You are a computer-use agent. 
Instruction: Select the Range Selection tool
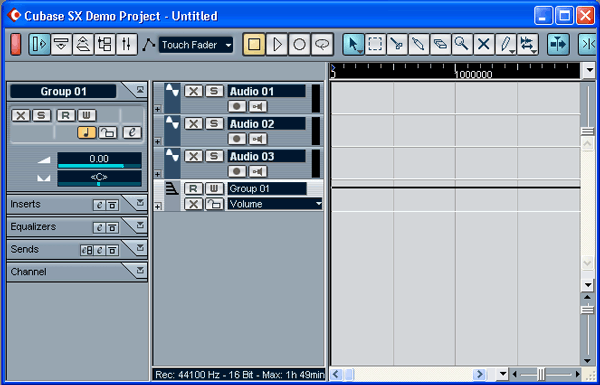click(375, 44)
